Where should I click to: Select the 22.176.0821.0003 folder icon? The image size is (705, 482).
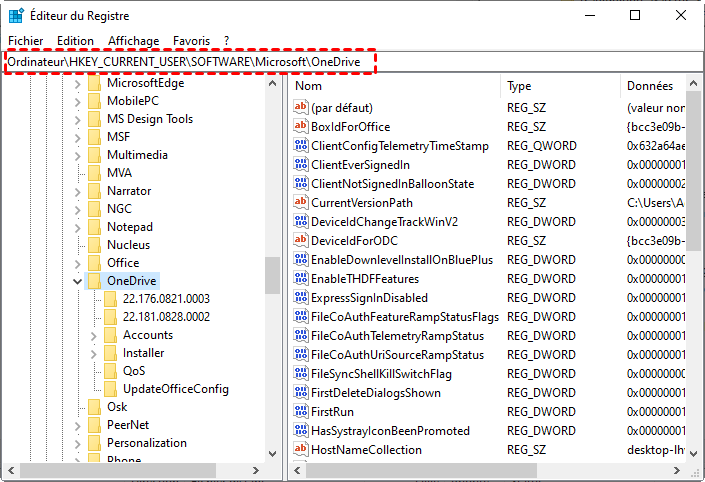tap(111, 299)
